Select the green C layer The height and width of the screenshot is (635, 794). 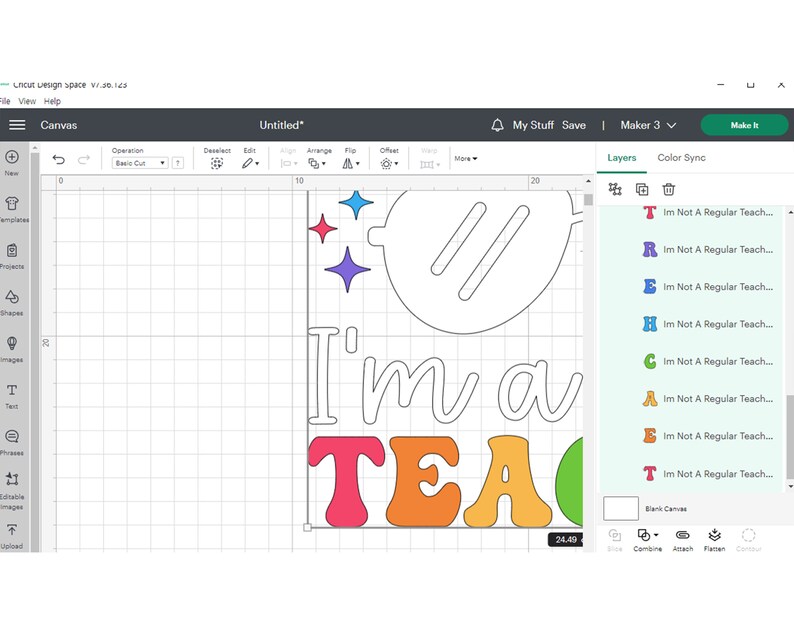tap(691, 362)
